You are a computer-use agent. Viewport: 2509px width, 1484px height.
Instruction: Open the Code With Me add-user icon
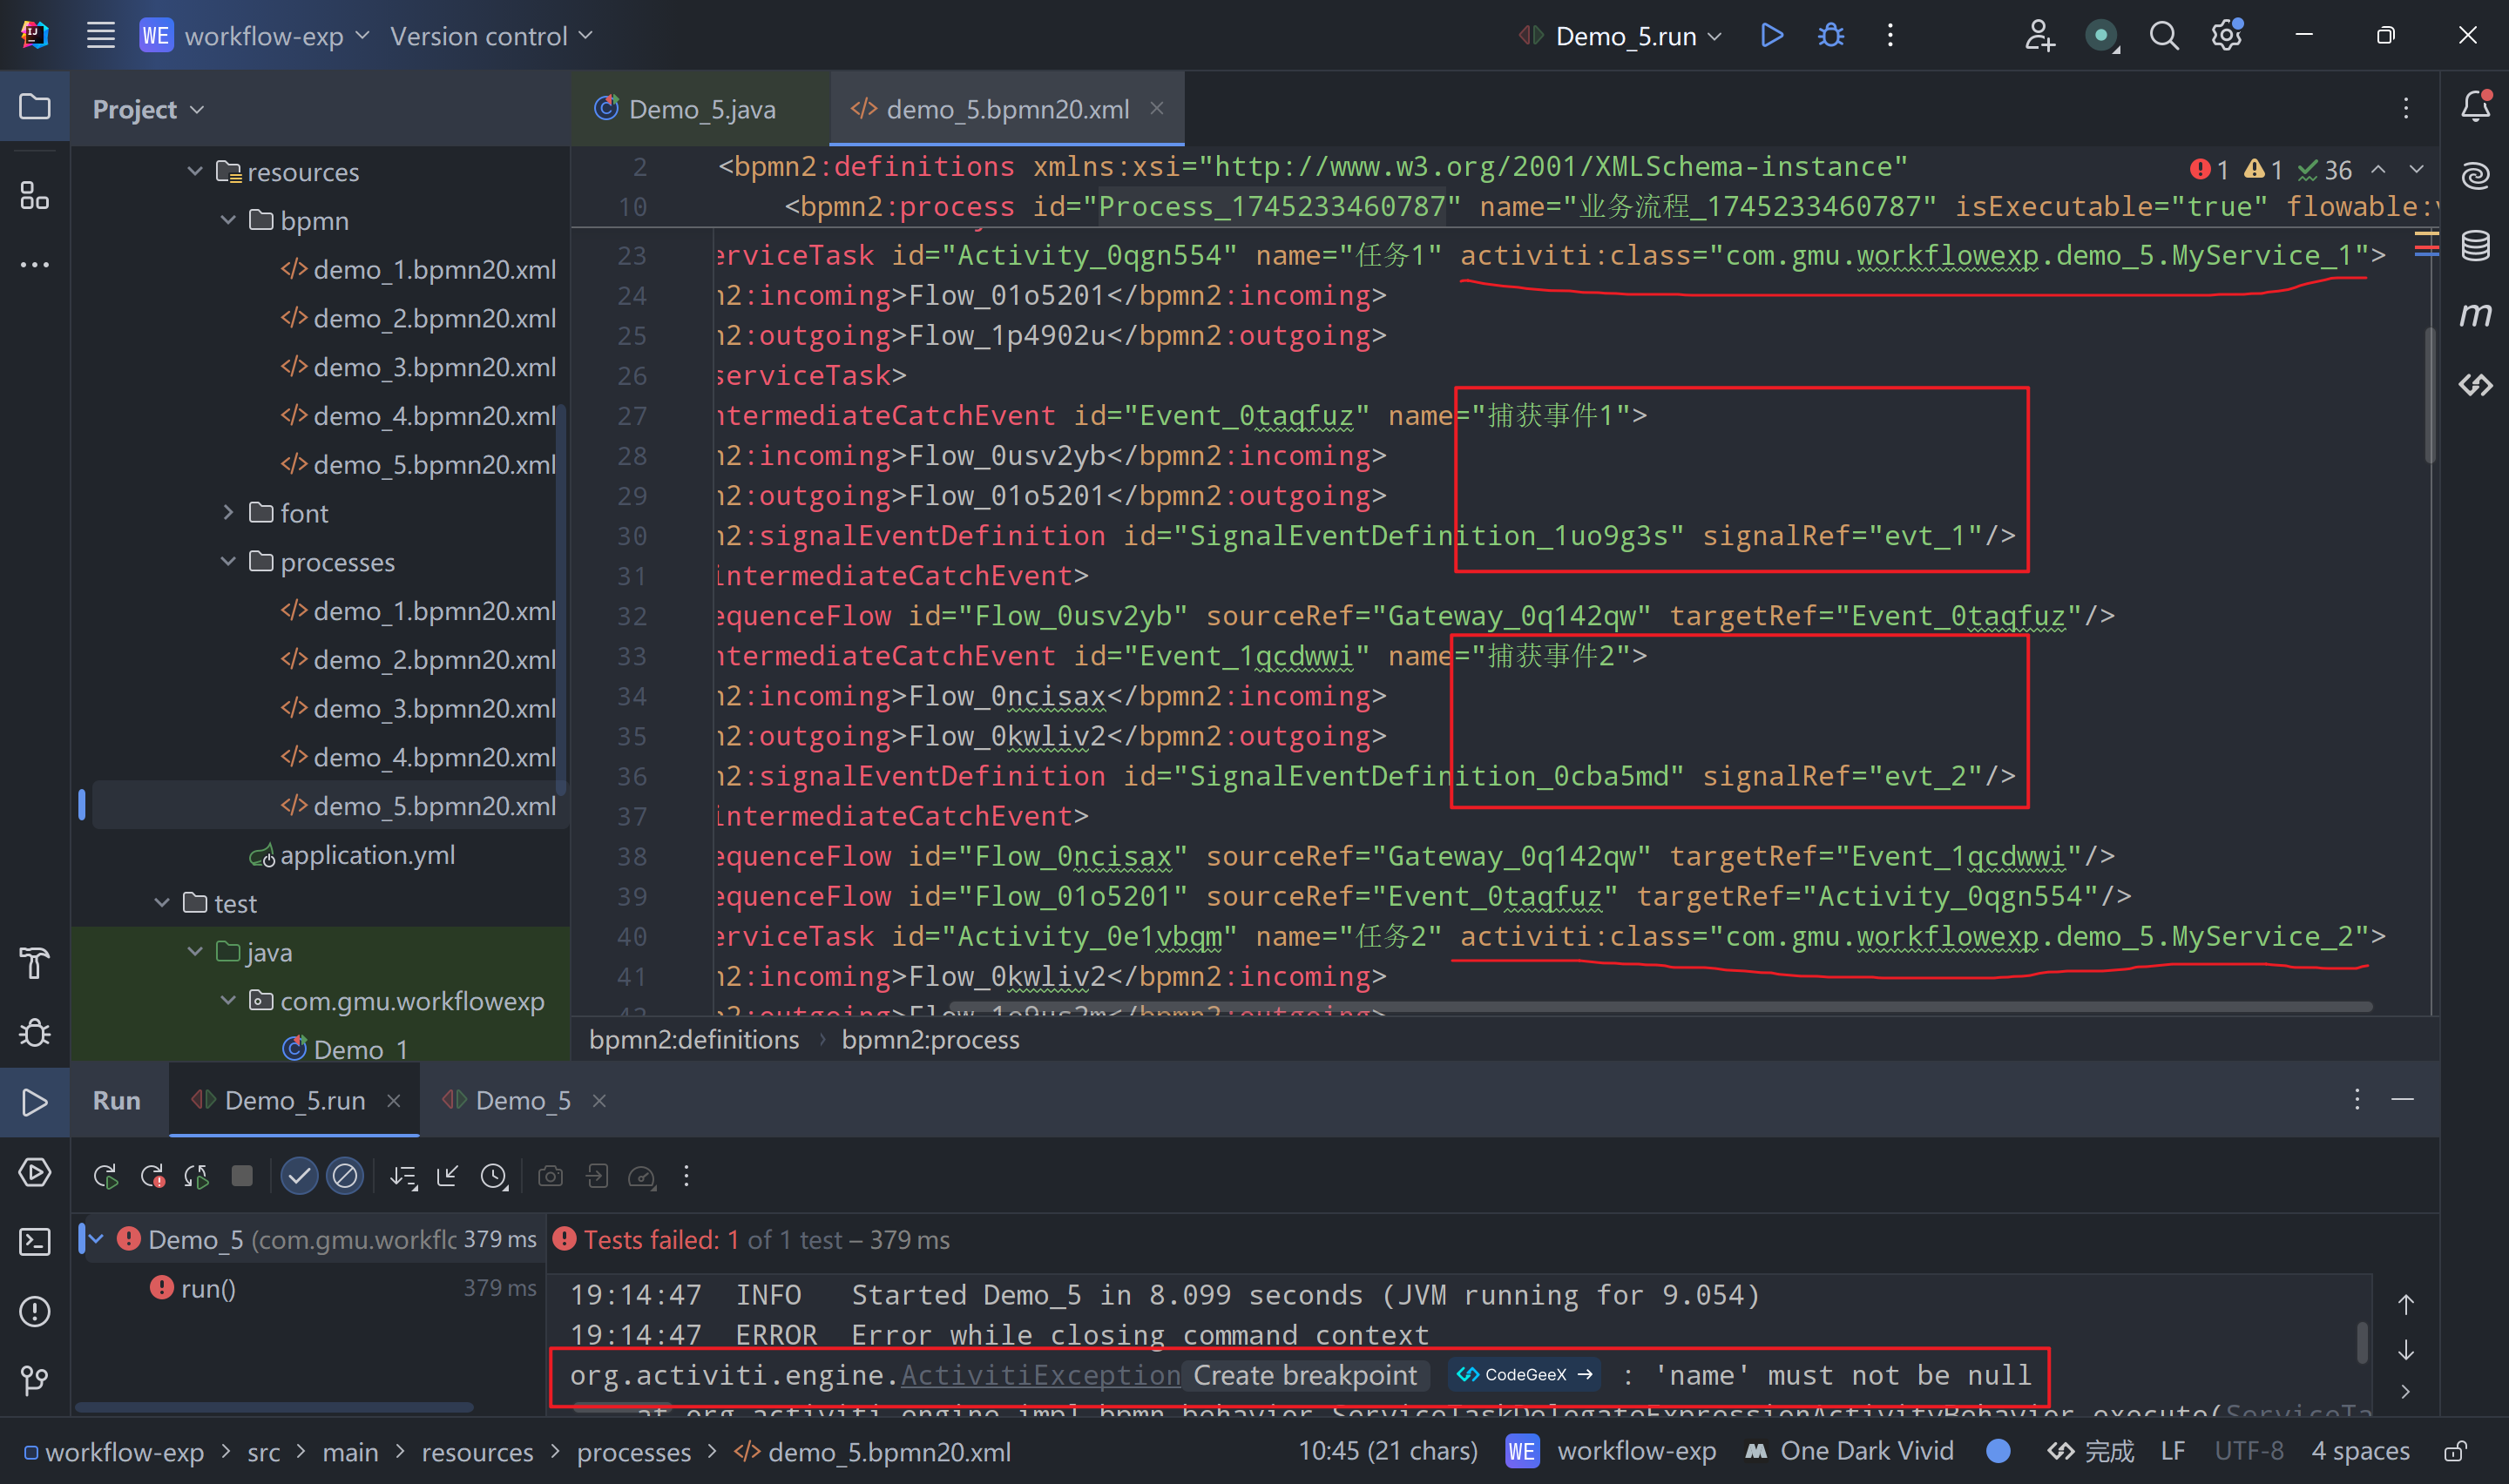[x=2039, y=36]
